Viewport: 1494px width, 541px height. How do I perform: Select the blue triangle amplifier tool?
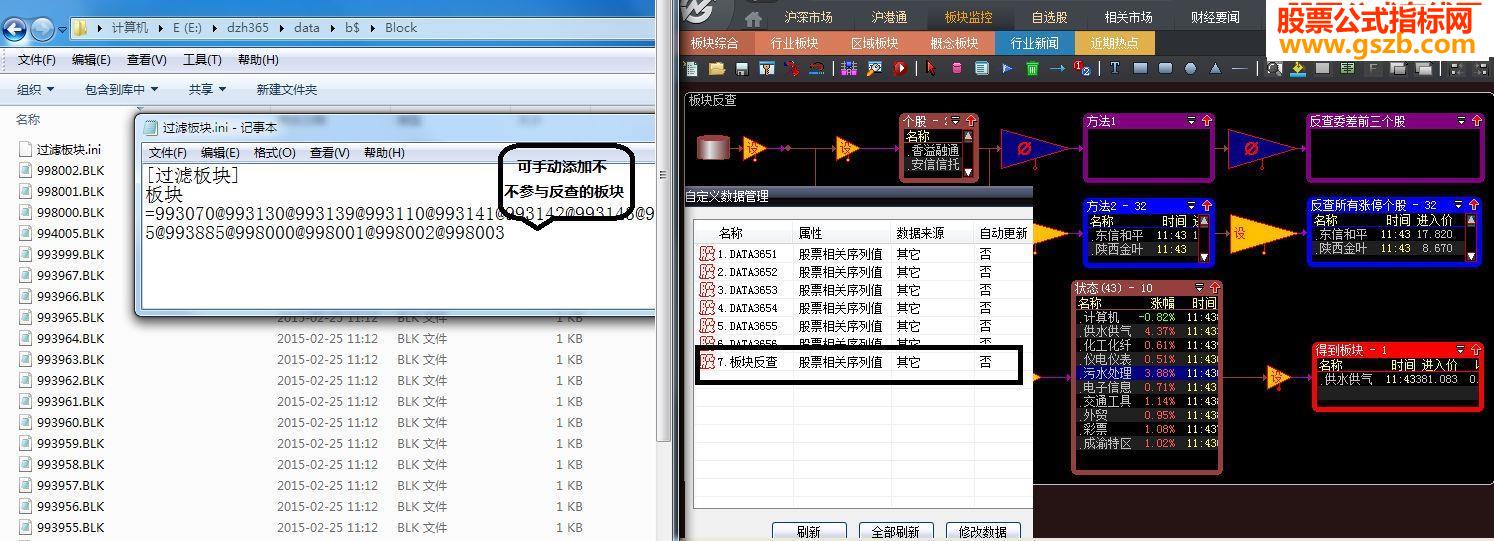coord(1007,68)
